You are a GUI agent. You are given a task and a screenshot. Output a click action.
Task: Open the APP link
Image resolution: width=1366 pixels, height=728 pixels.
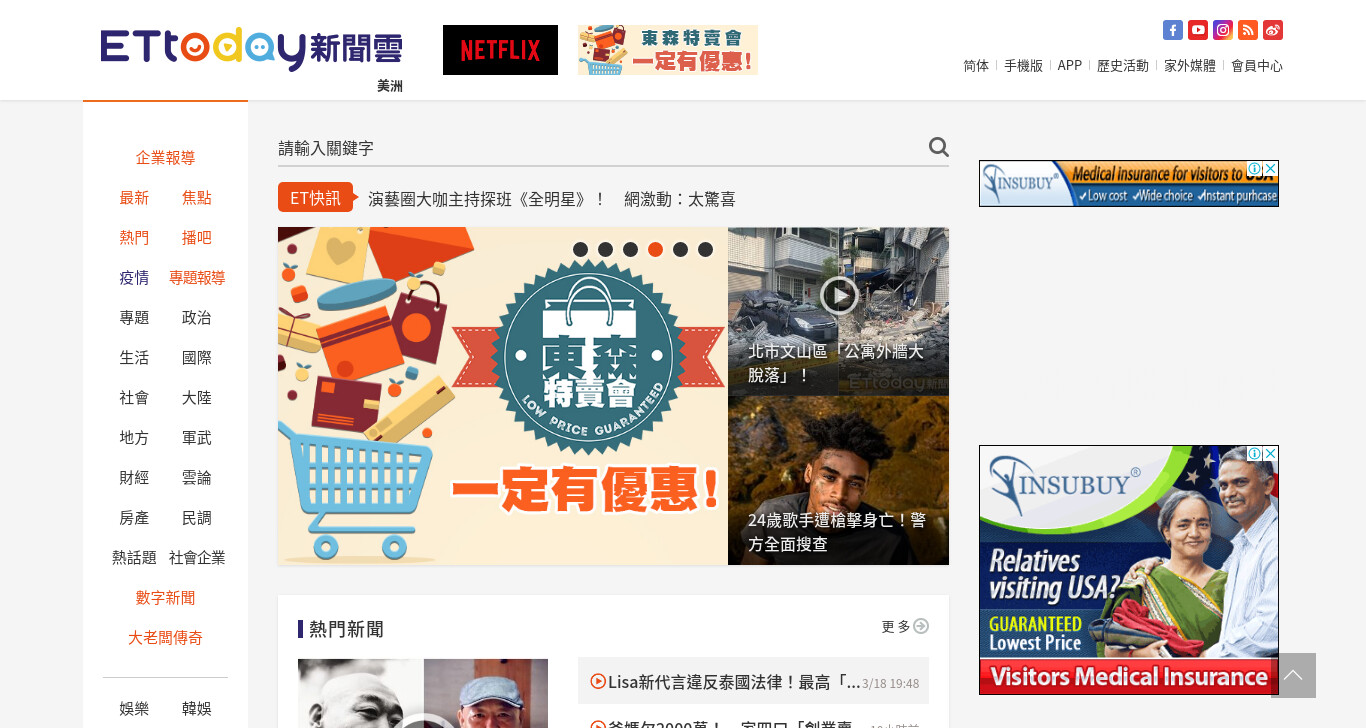1070,66
